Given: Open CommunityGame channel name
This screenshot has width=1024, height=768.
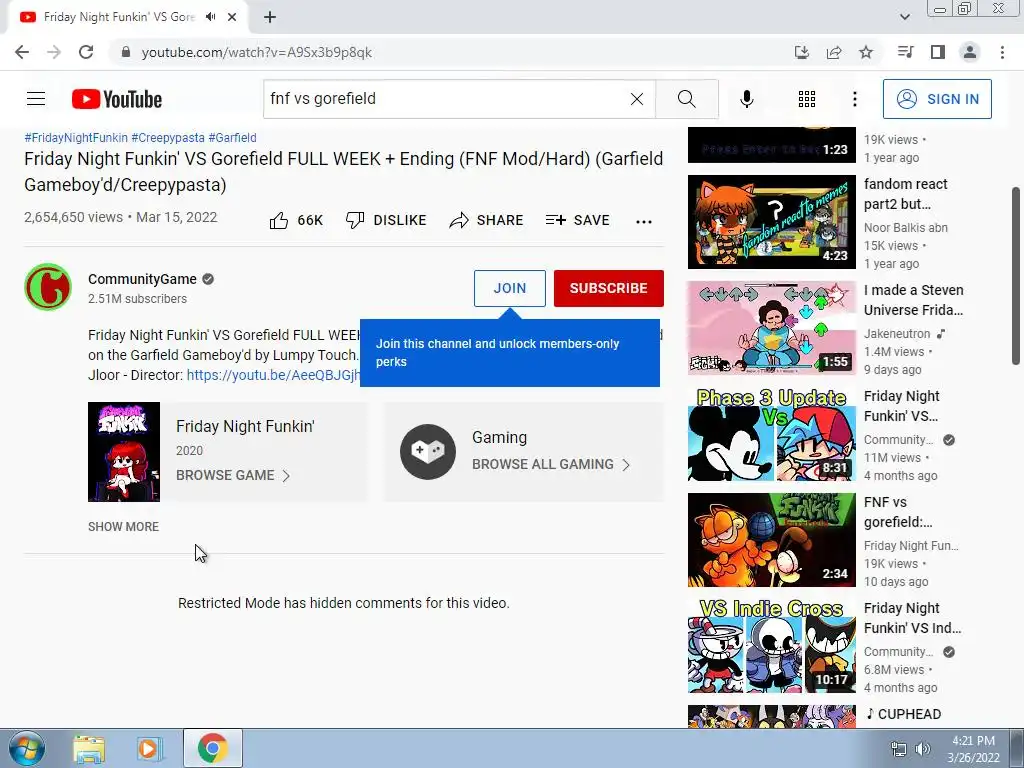Looking at the screenshot, I should (142, 279).
